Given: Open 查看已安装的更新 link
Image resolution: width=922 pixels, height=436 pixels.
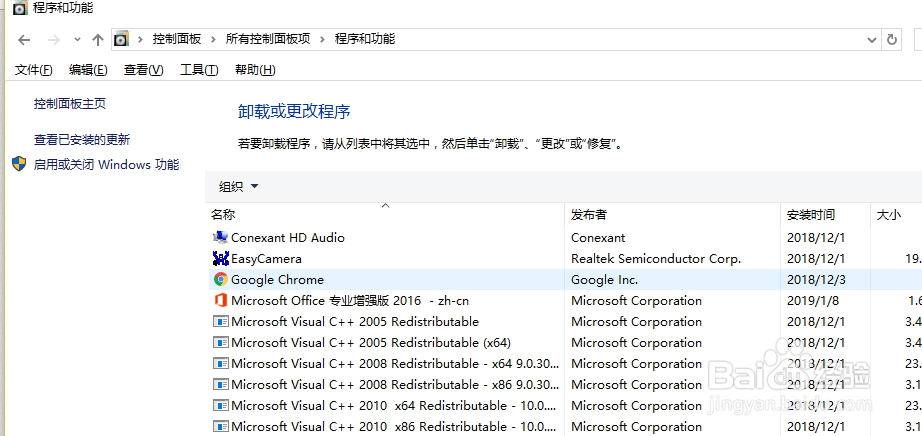Looking at the screenshot, I should coord(82,140).
